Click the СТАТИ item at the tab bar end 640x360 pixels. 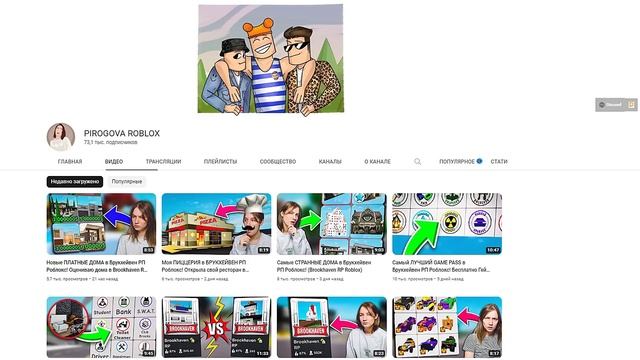[x=499, y=162]
